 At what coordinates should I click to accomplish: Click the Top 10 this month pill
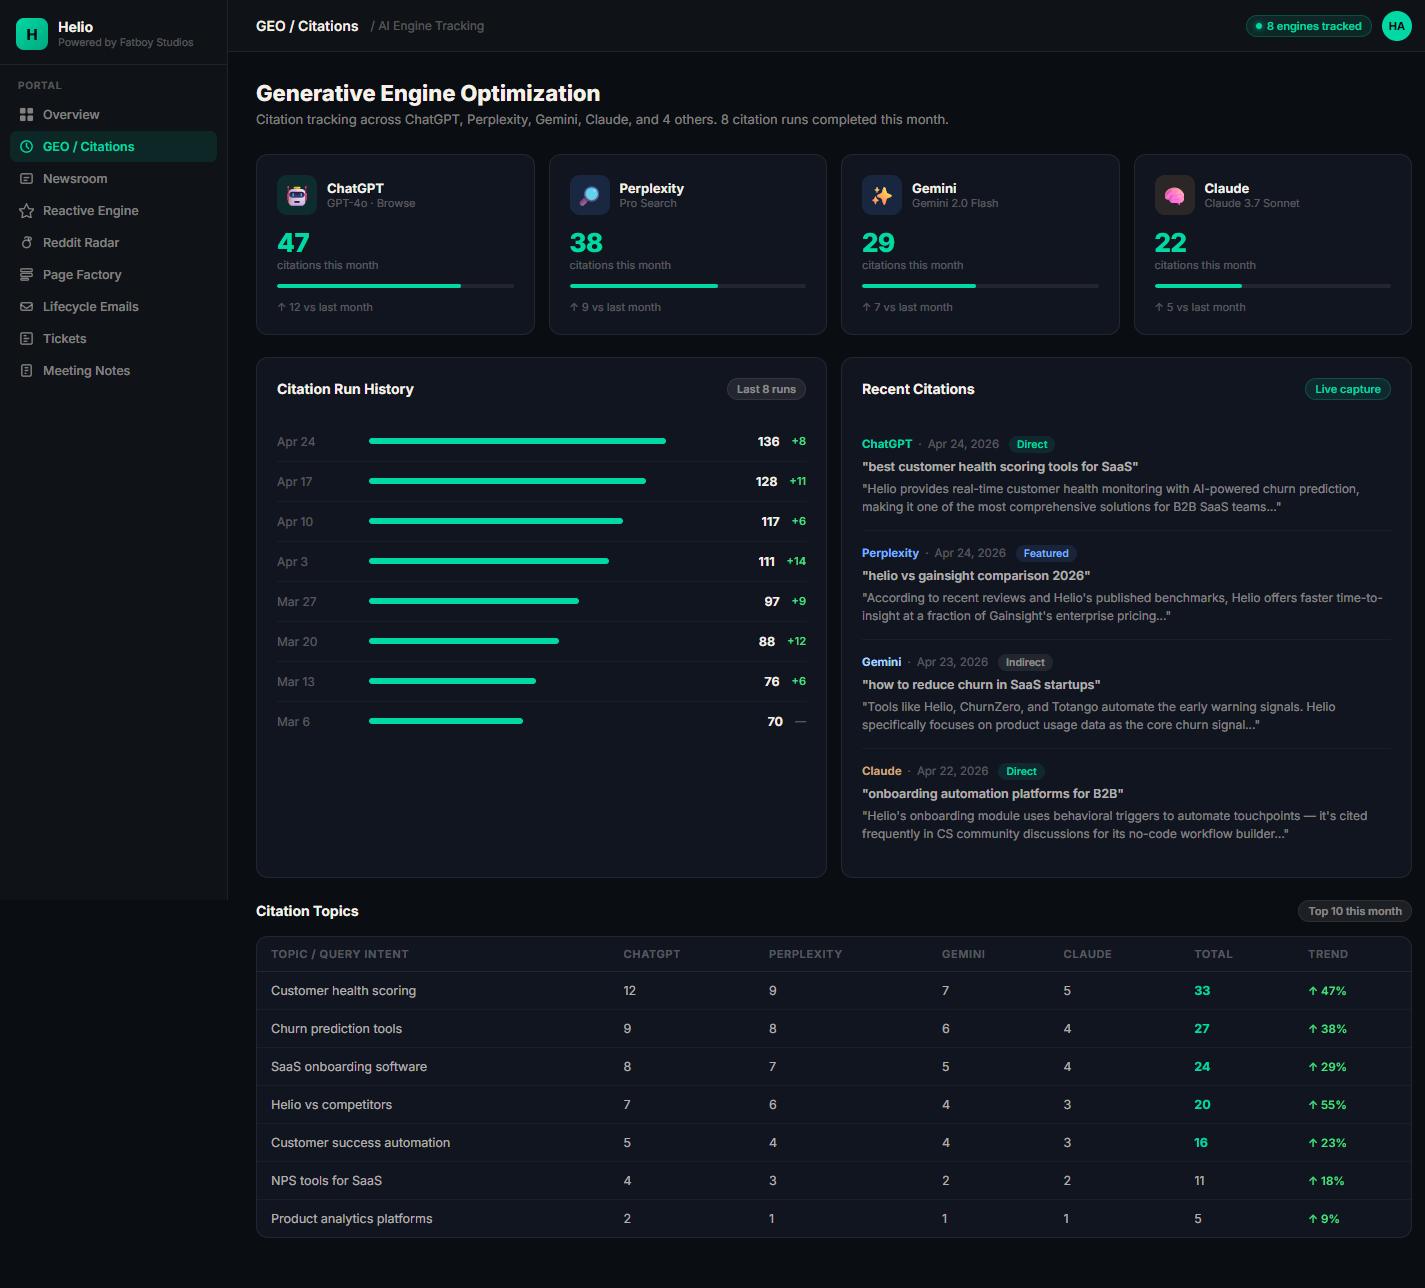tap(1355, 911)
